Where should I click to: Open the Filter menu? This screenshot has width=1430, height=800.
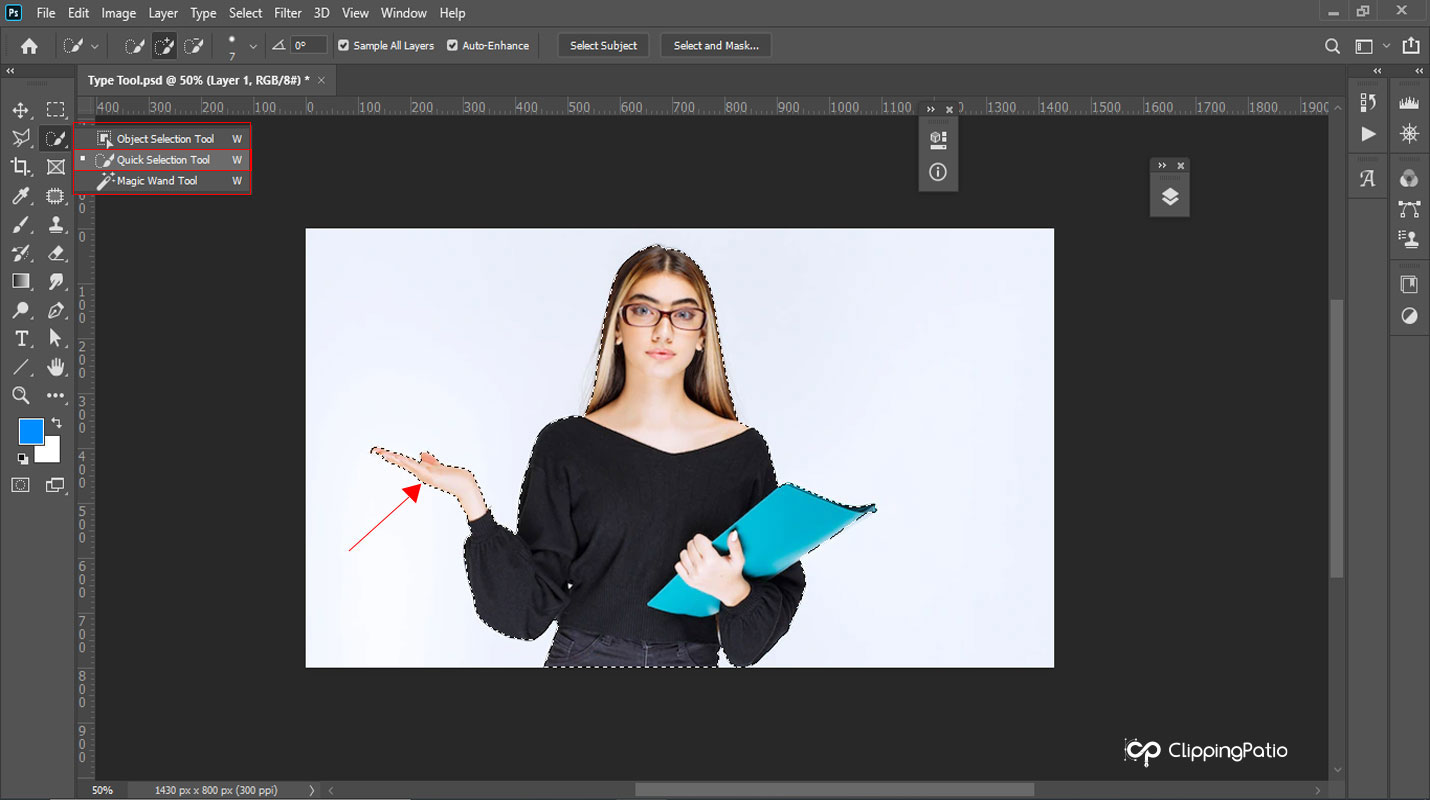[x=288, y=13]
